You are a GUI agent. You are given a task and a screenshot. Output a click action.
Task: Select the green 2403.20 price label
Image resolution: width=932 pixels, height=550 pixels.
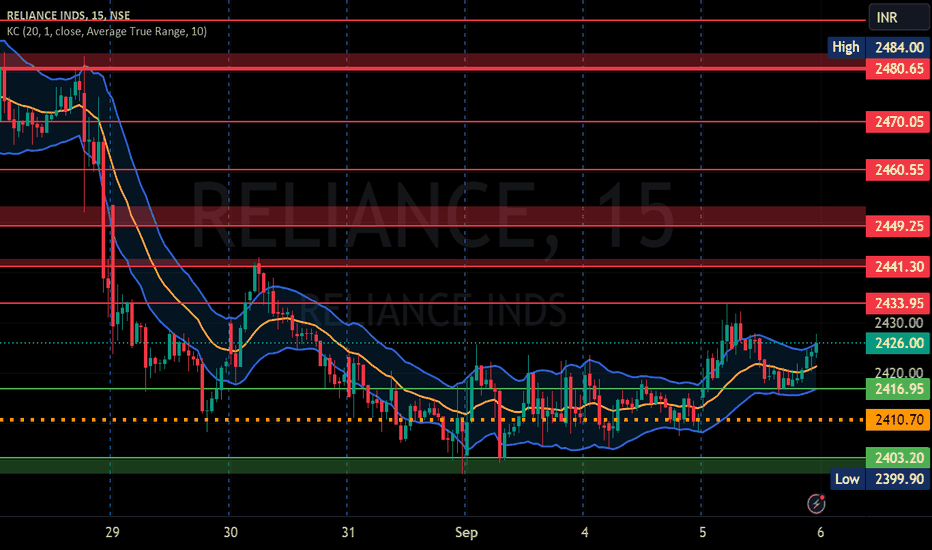[x=899, y=458]
